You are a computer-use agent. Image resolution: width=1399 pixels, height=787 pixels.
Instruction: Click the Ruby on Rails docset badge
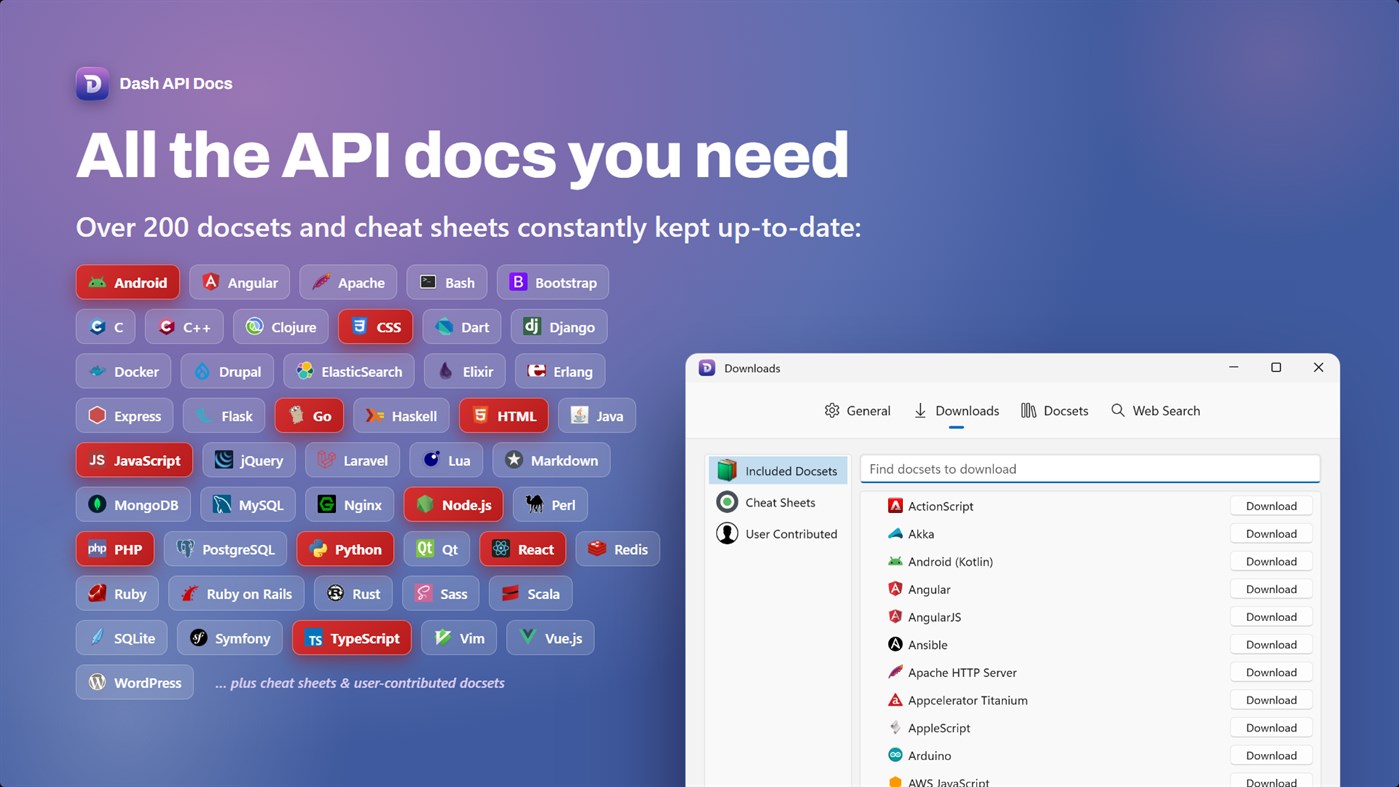tap(236, 594)
